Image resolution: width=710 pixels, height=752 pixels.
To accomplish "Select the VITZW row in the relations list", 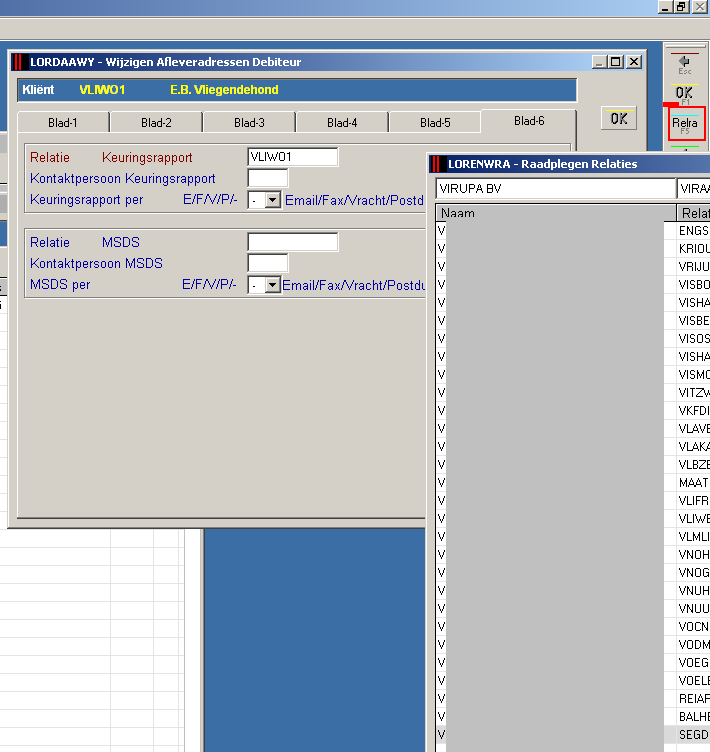I will click(573, 392).
